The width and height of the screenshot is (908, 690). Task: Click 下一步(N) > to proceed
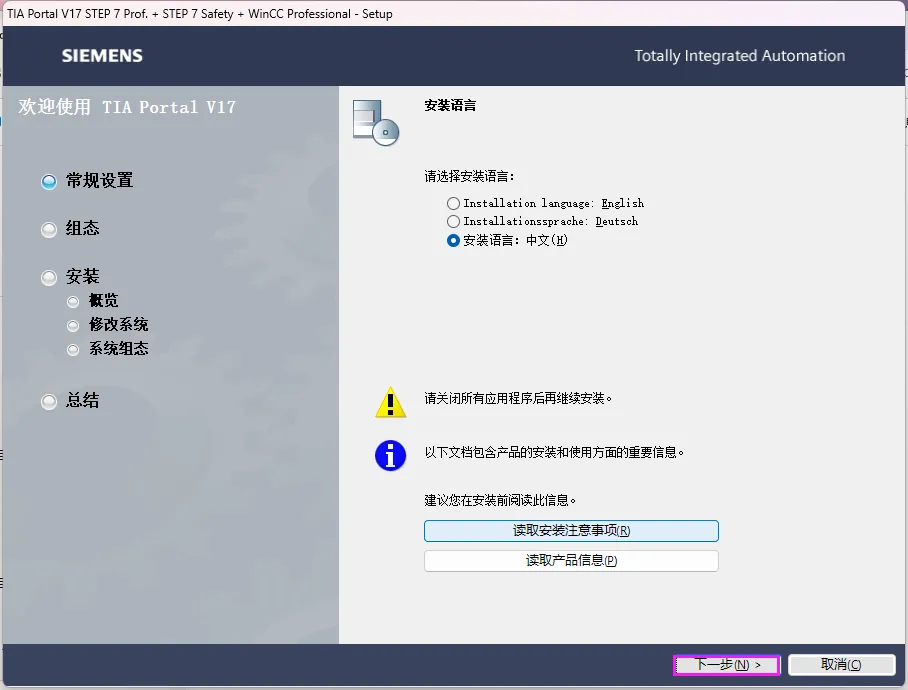click(727, 665)
